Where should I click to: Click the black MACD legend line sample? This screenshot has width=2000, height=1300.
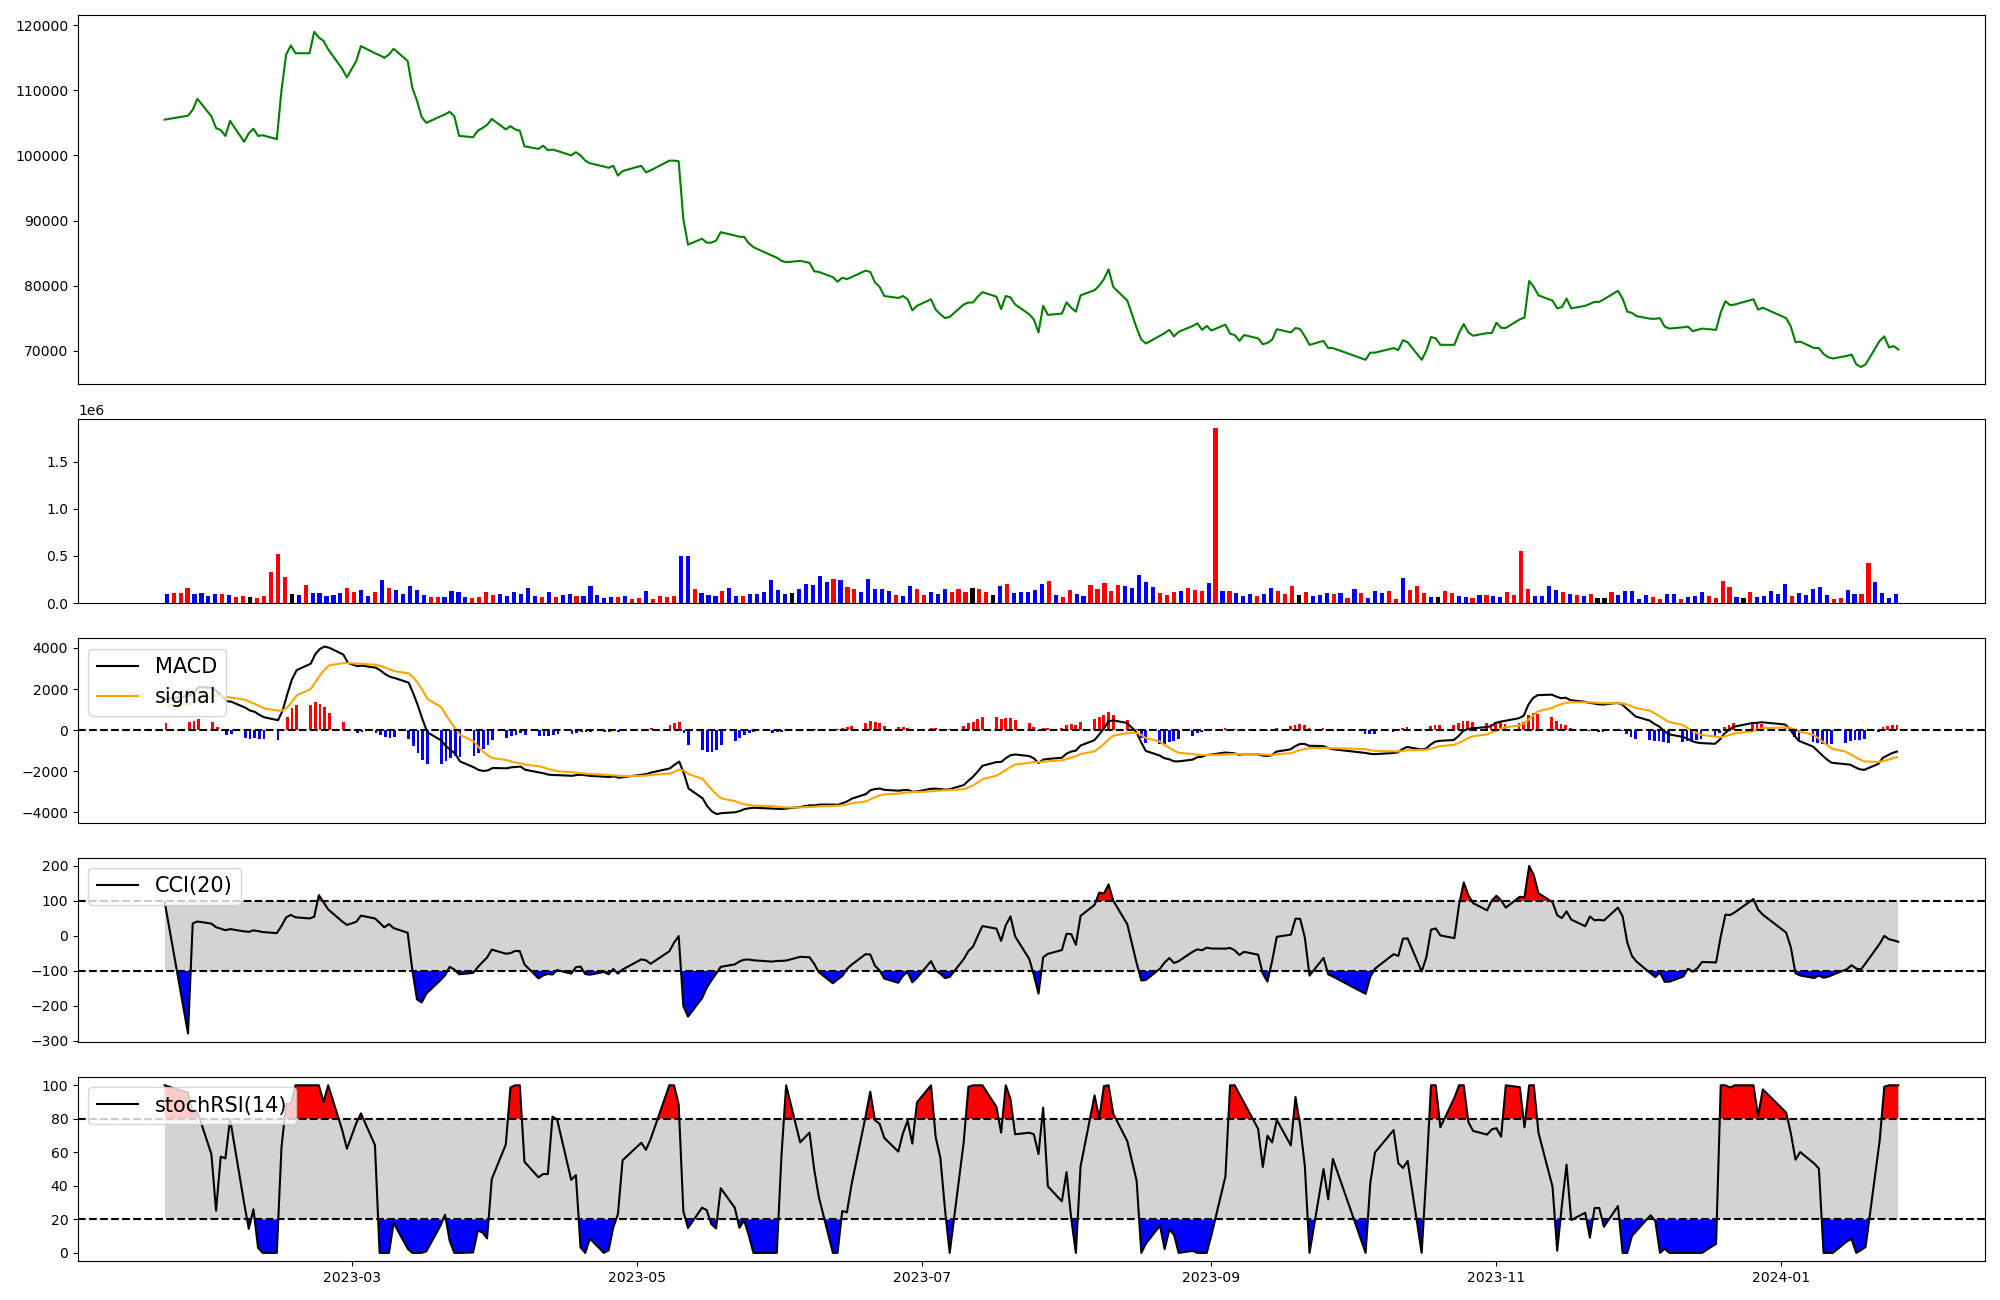[120, 666]
